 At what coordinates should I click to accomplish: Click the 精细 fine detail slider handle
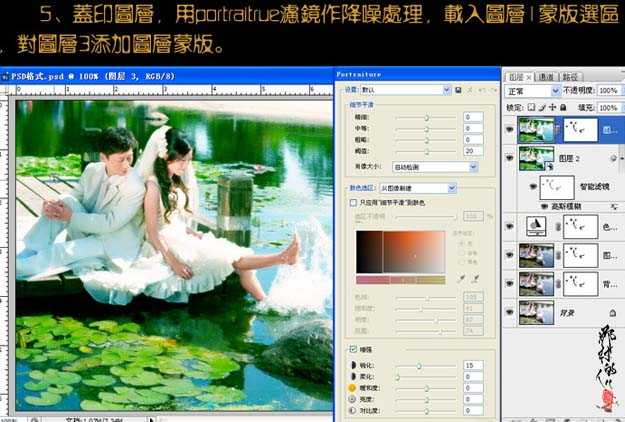(426, 118)
